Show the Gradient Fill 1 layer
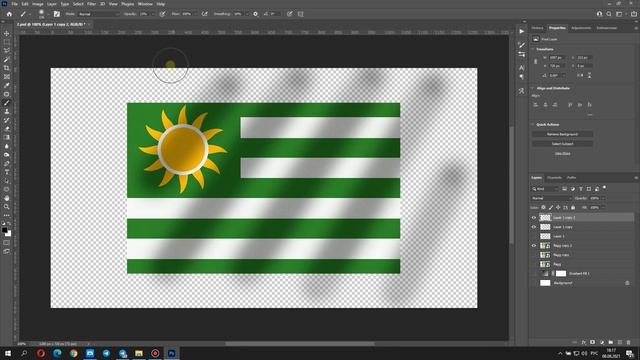Screen dimensions: 640x360 (533, 273)
